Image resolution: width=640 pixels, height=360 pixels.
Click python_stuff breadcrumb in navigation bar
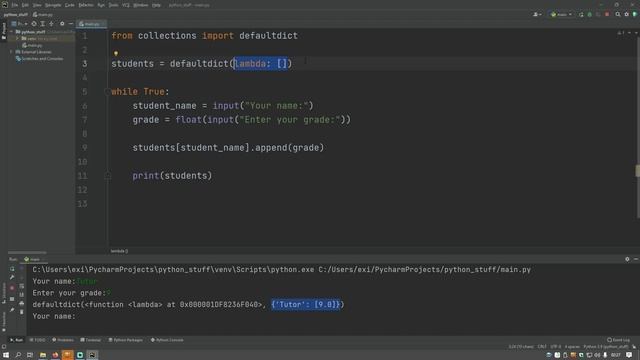(16, 14)
